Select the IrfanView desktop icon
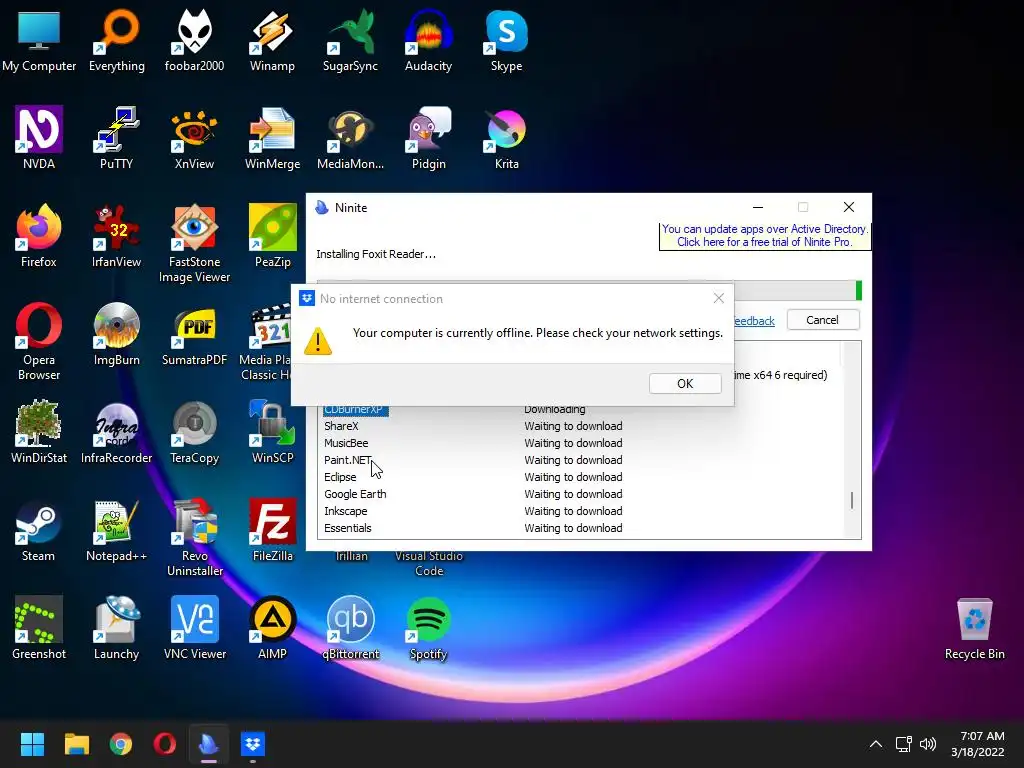 pyautogui.click(x=117, y=235)
